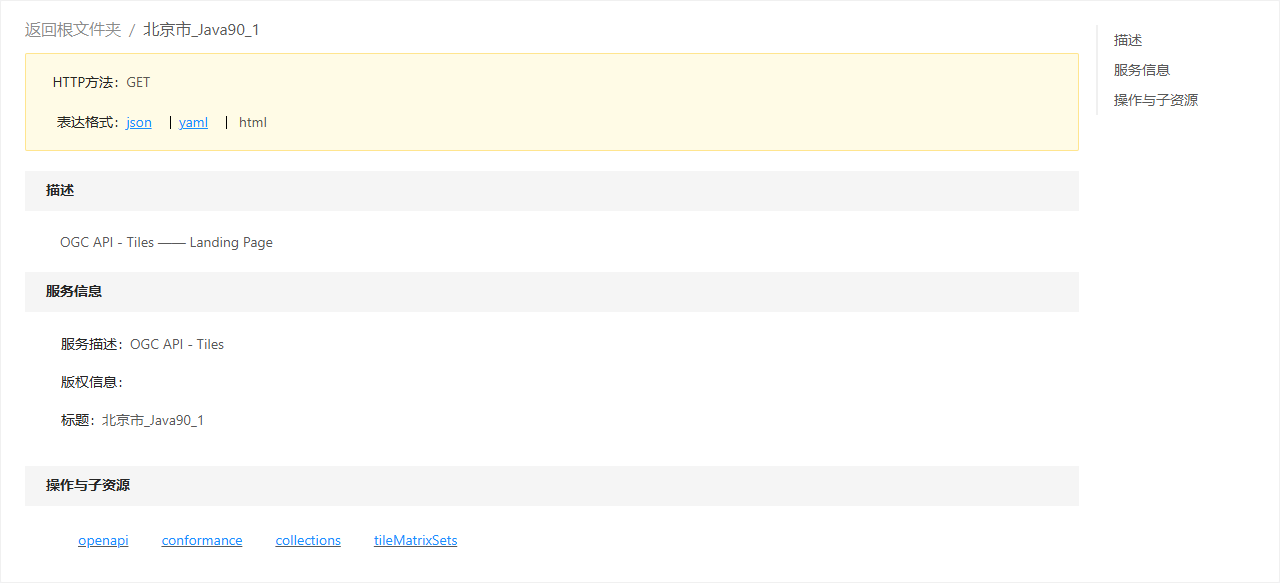This screenshot has width=1280, height=583.
Task: Click the 版权信息 label
Action: click(91, 383)
